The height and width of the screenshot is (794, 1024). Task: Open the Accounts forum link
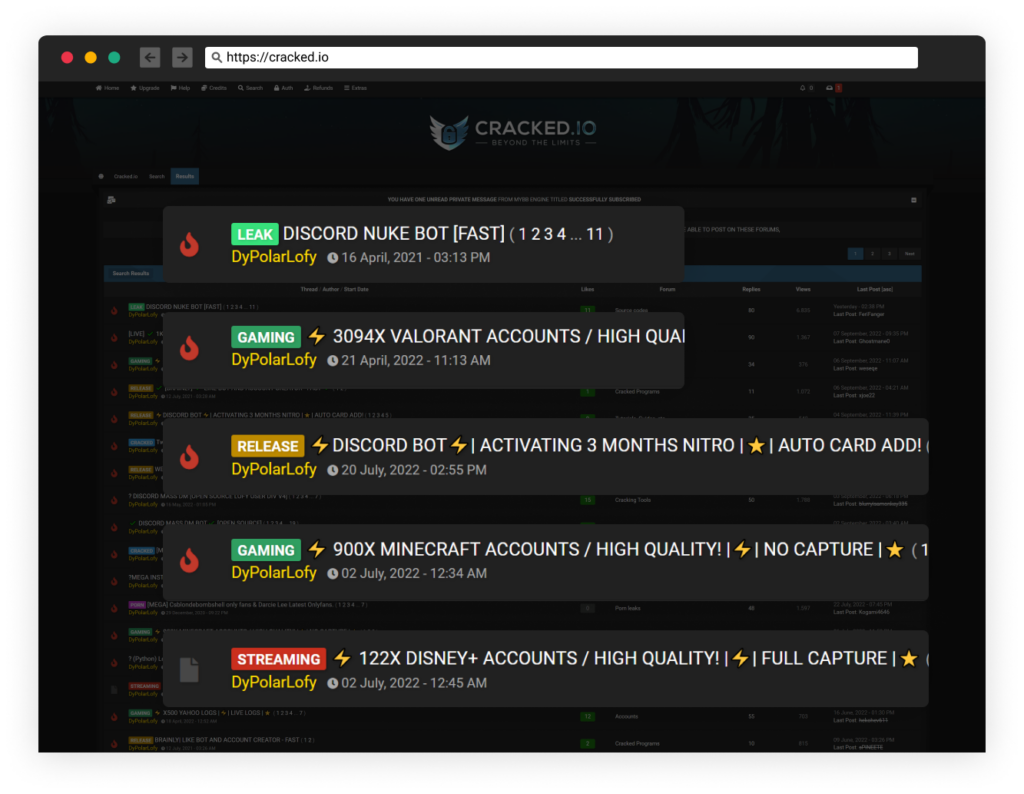[x=626, y=716]
